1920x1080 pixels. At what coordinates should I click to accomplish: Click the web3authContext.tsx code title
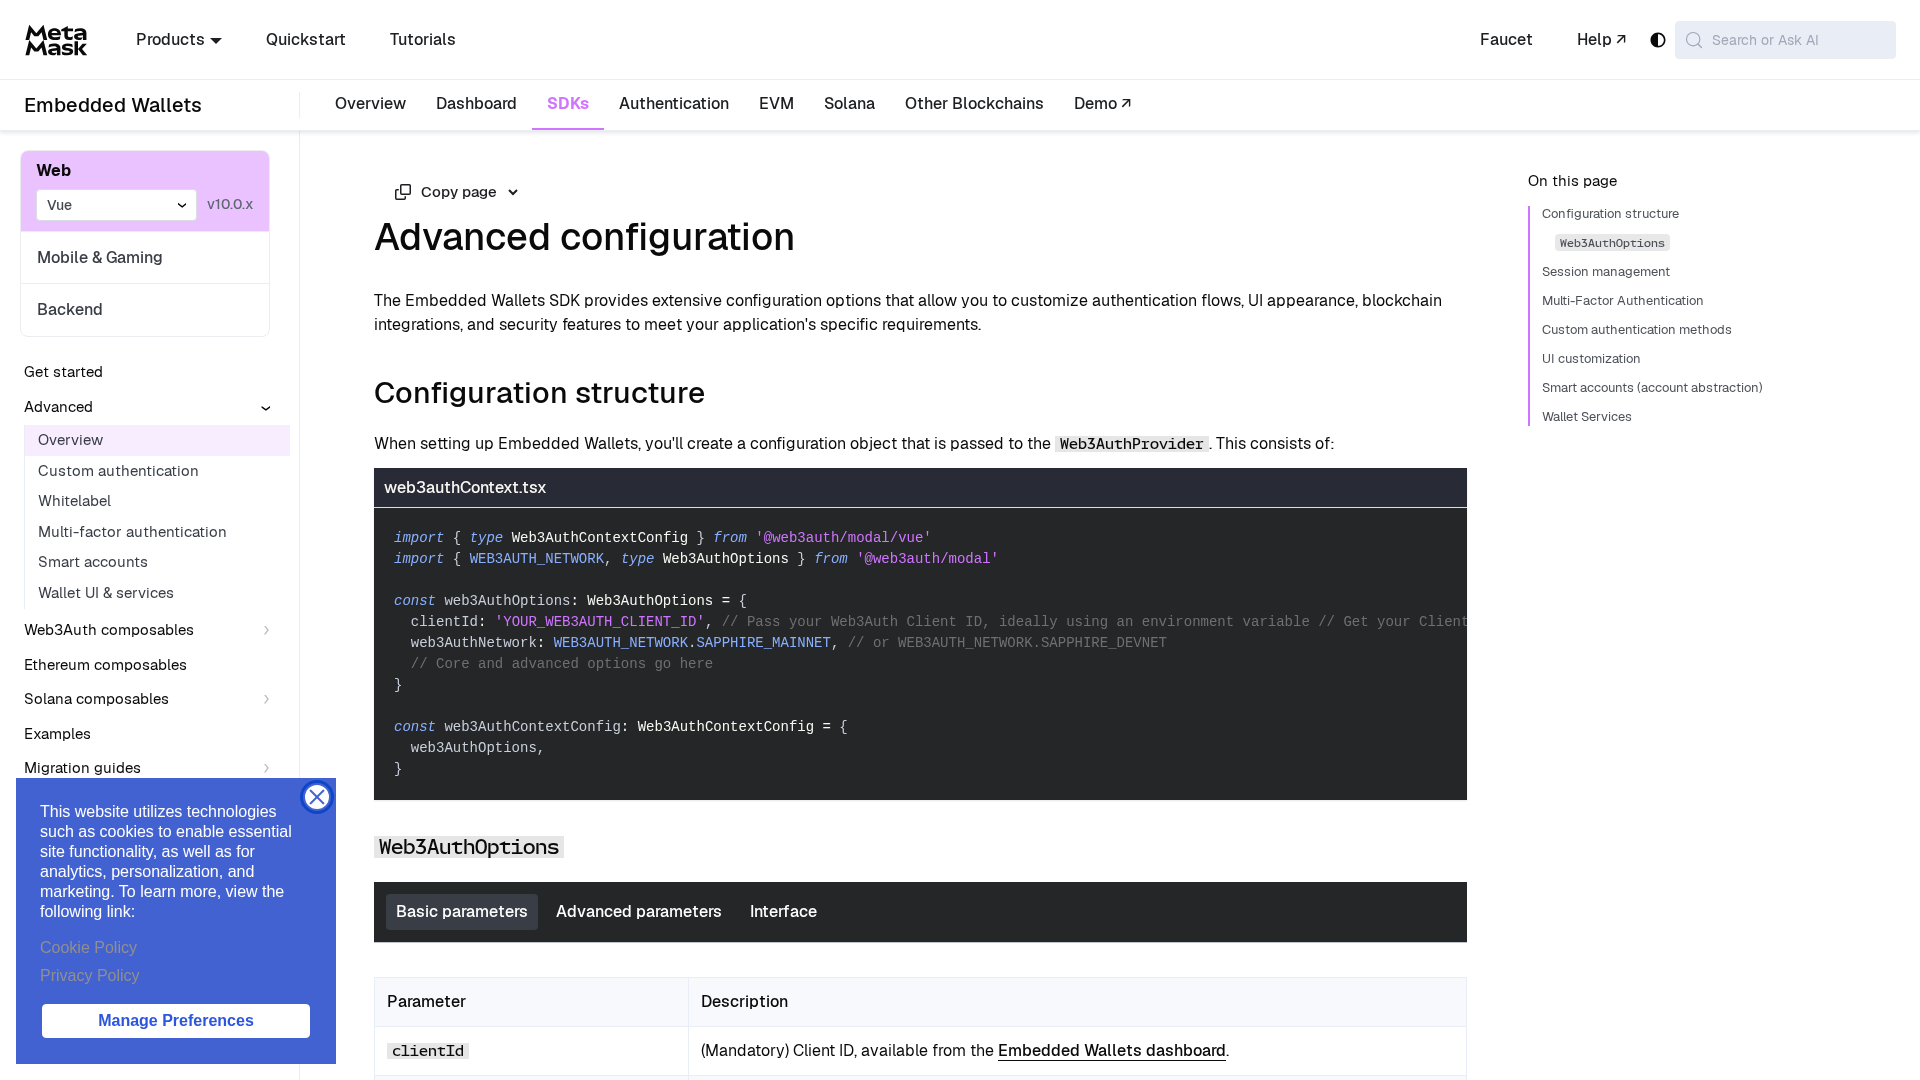[x=465, y=488]
